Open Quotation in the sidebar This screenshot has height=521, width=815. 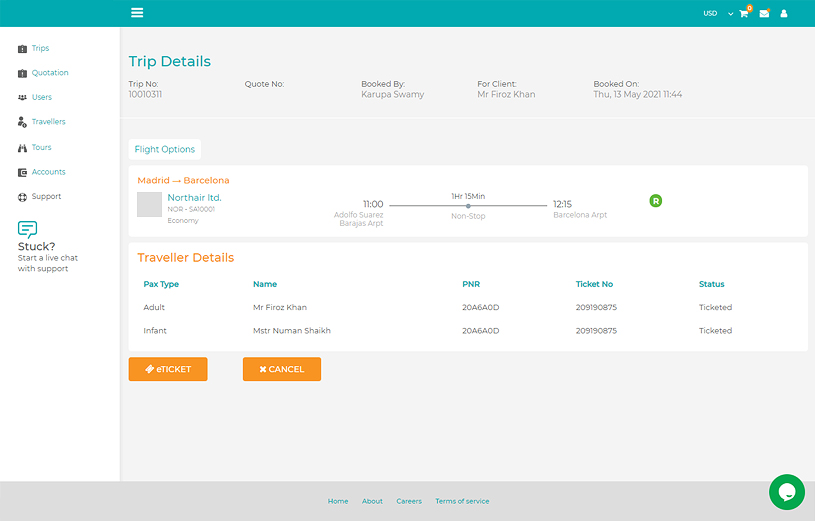(x=50, y=72)
